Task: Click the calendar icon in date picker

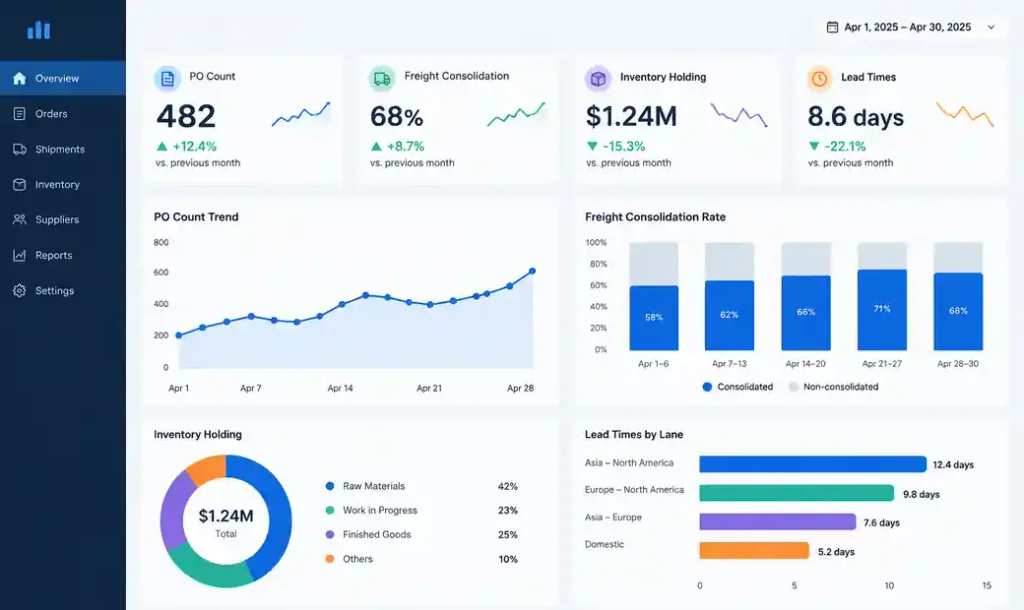Action: [832, 27]
